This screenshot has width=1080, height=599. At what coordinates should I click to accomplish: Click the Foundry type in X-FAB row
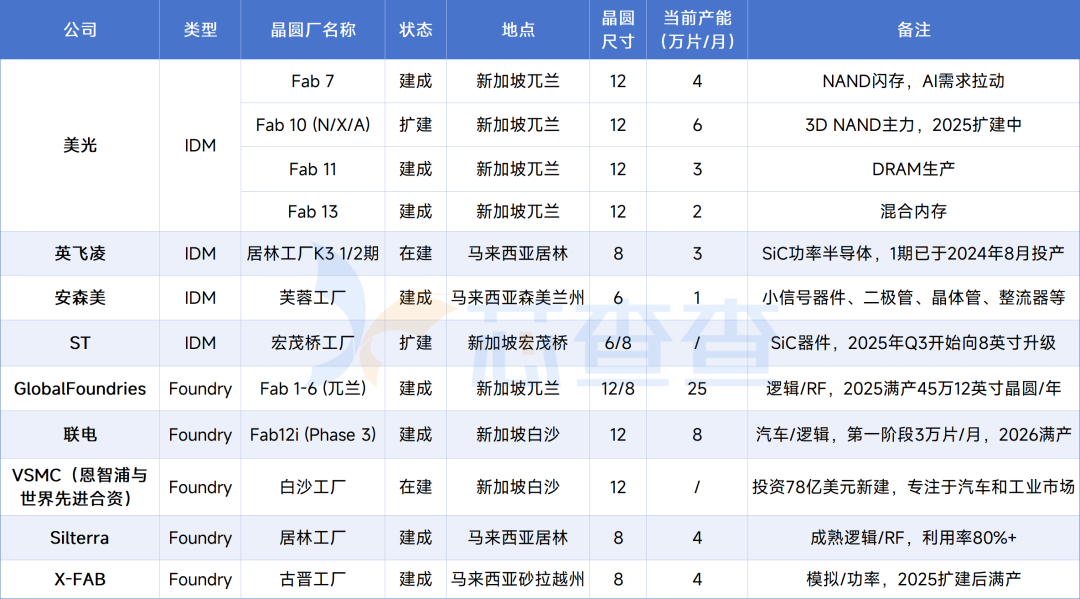click(x=200, y=579)
